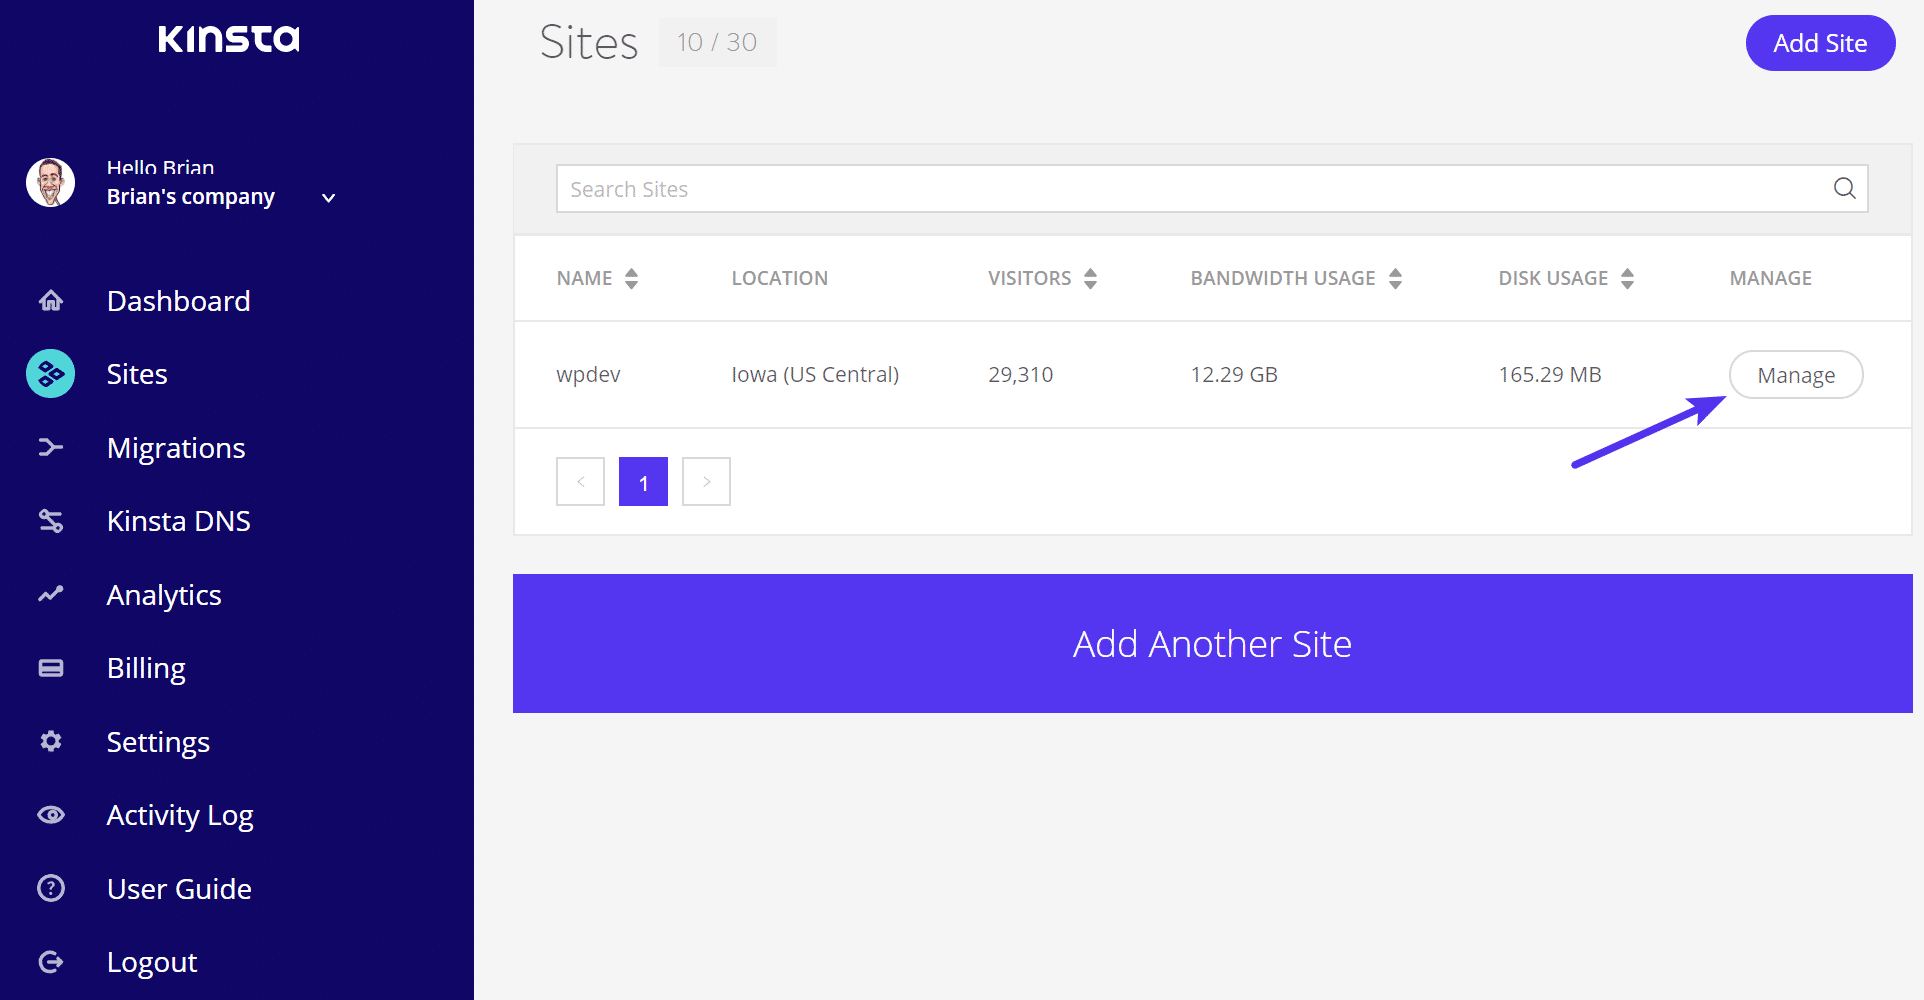Image resolution: width=1924 pixels, height=1000 pixels.
Task: Click the Settings gear icon
Action: click(x=51, y=741)
